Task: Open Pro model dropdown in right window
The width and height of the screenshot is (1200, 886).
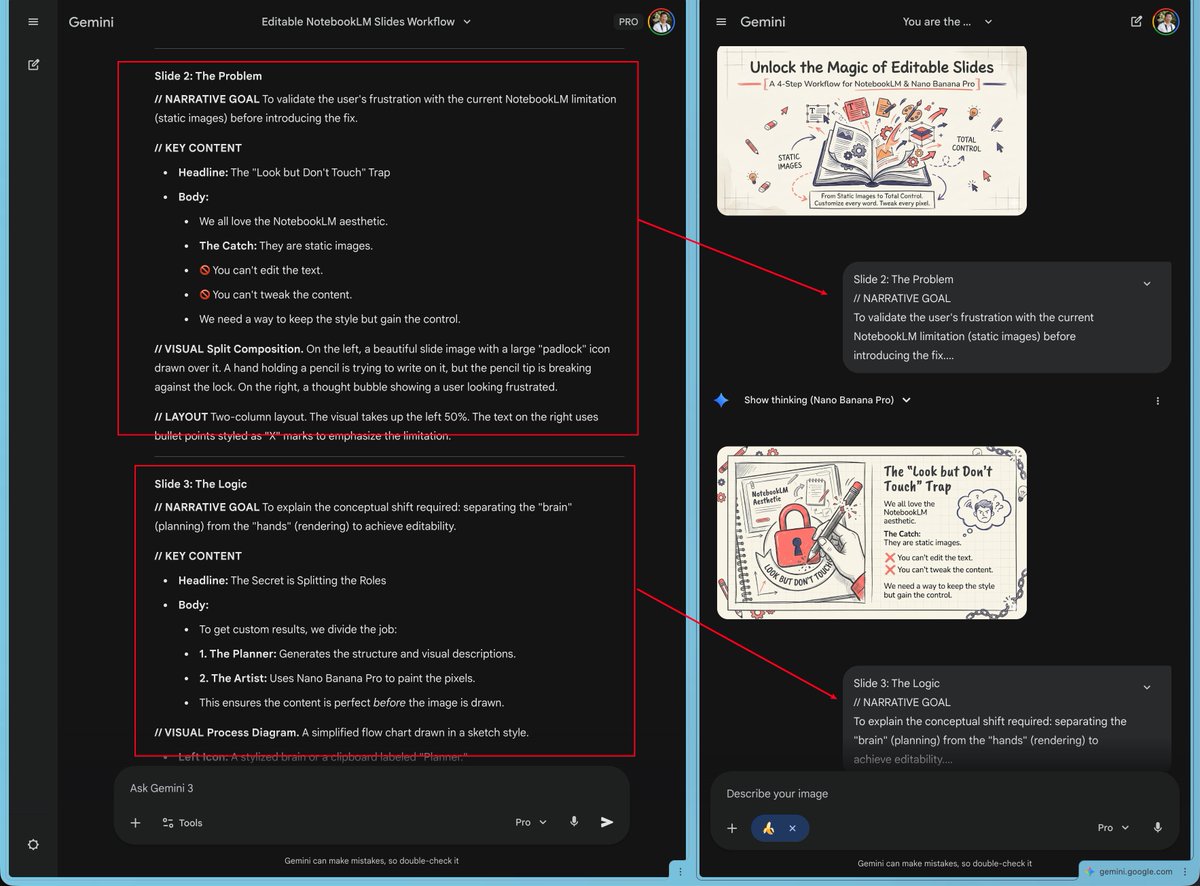Action: 1113,828
